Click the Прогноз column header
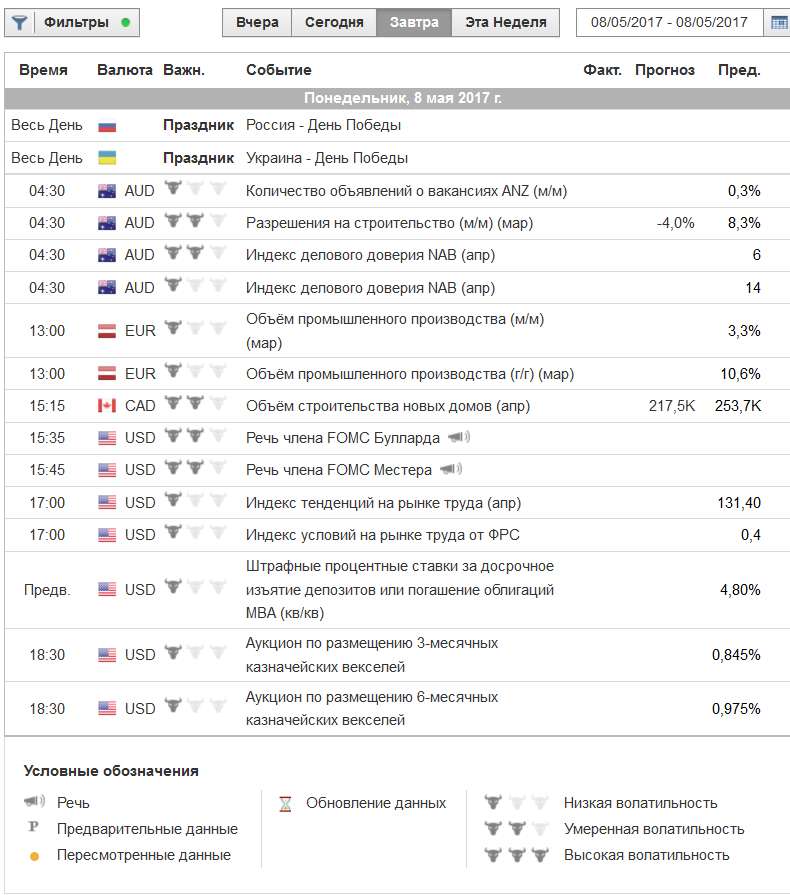 click(x=664, y=70)
